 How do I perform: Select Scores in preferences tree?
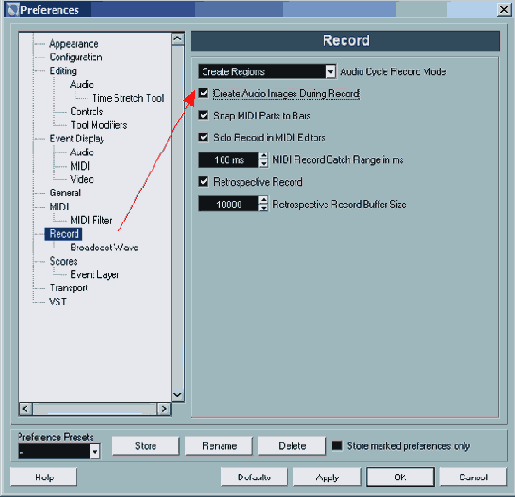coord(63,261)
